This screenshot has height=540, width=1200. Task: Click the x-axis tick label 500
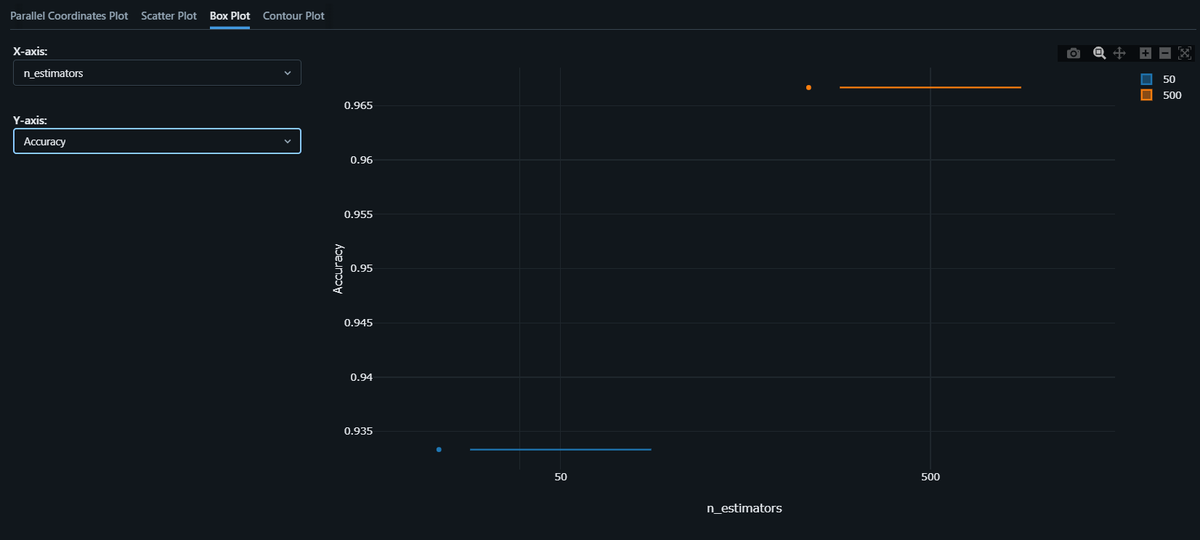(x=930, y=477)
